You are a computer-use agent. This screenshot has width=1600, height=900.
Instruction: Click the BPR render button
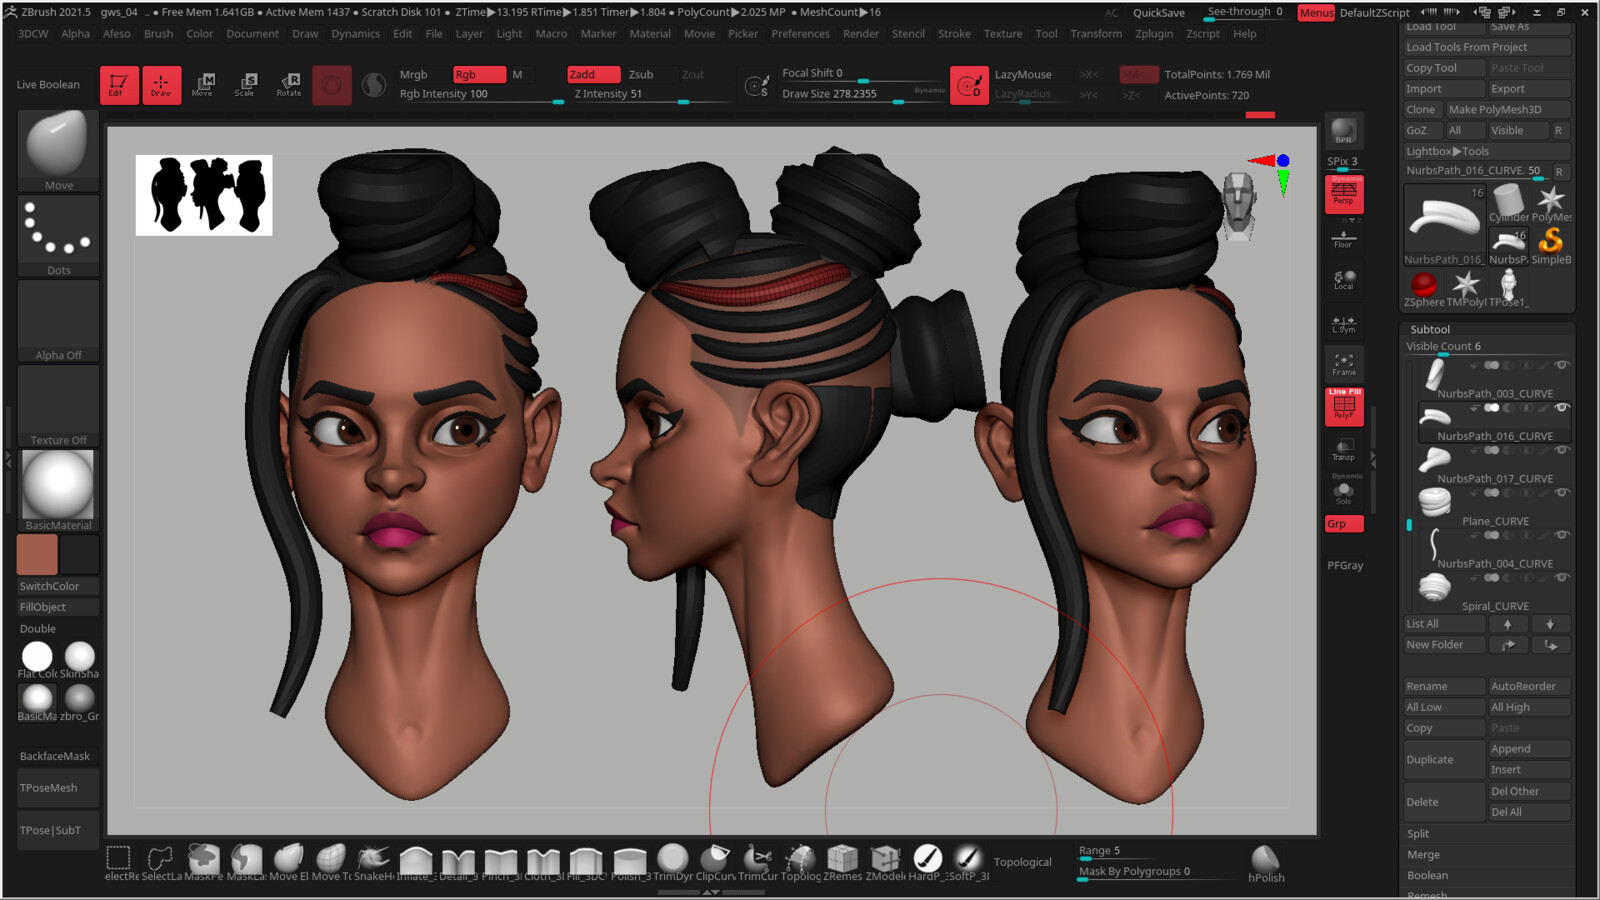coord(1344,131)
